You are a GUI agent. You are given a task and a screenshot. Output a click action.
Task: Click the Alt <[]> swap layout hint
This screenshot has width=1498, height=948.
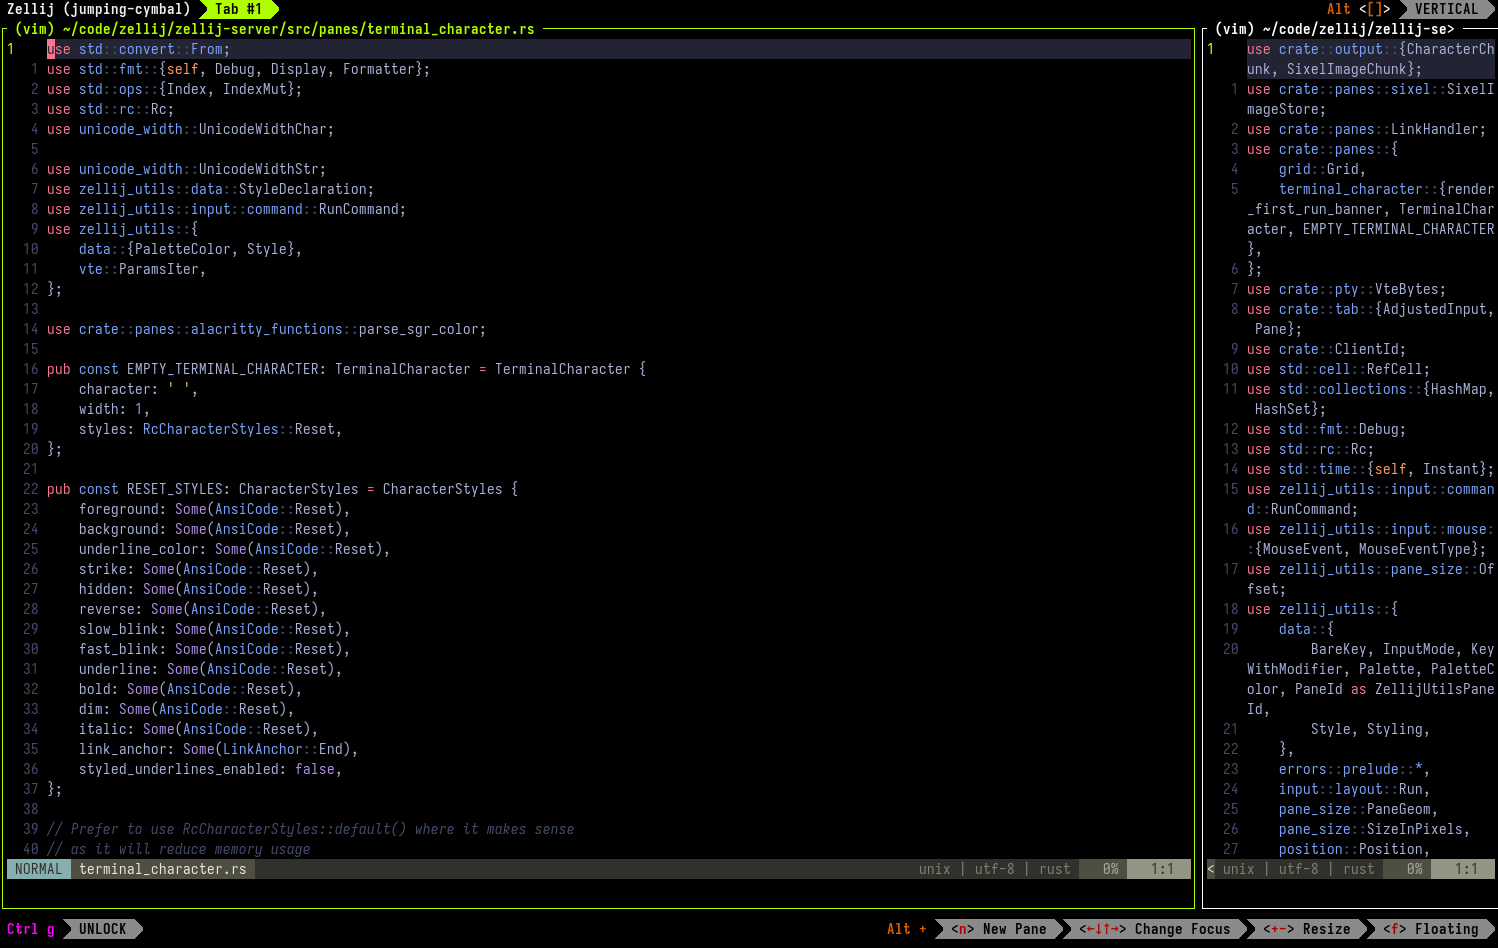[x=1358, y=9]
